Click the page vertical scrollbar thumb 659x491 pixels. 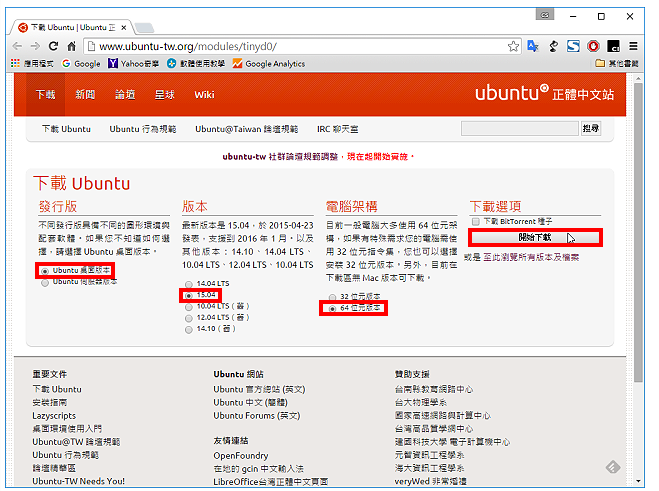coord(638,232)
